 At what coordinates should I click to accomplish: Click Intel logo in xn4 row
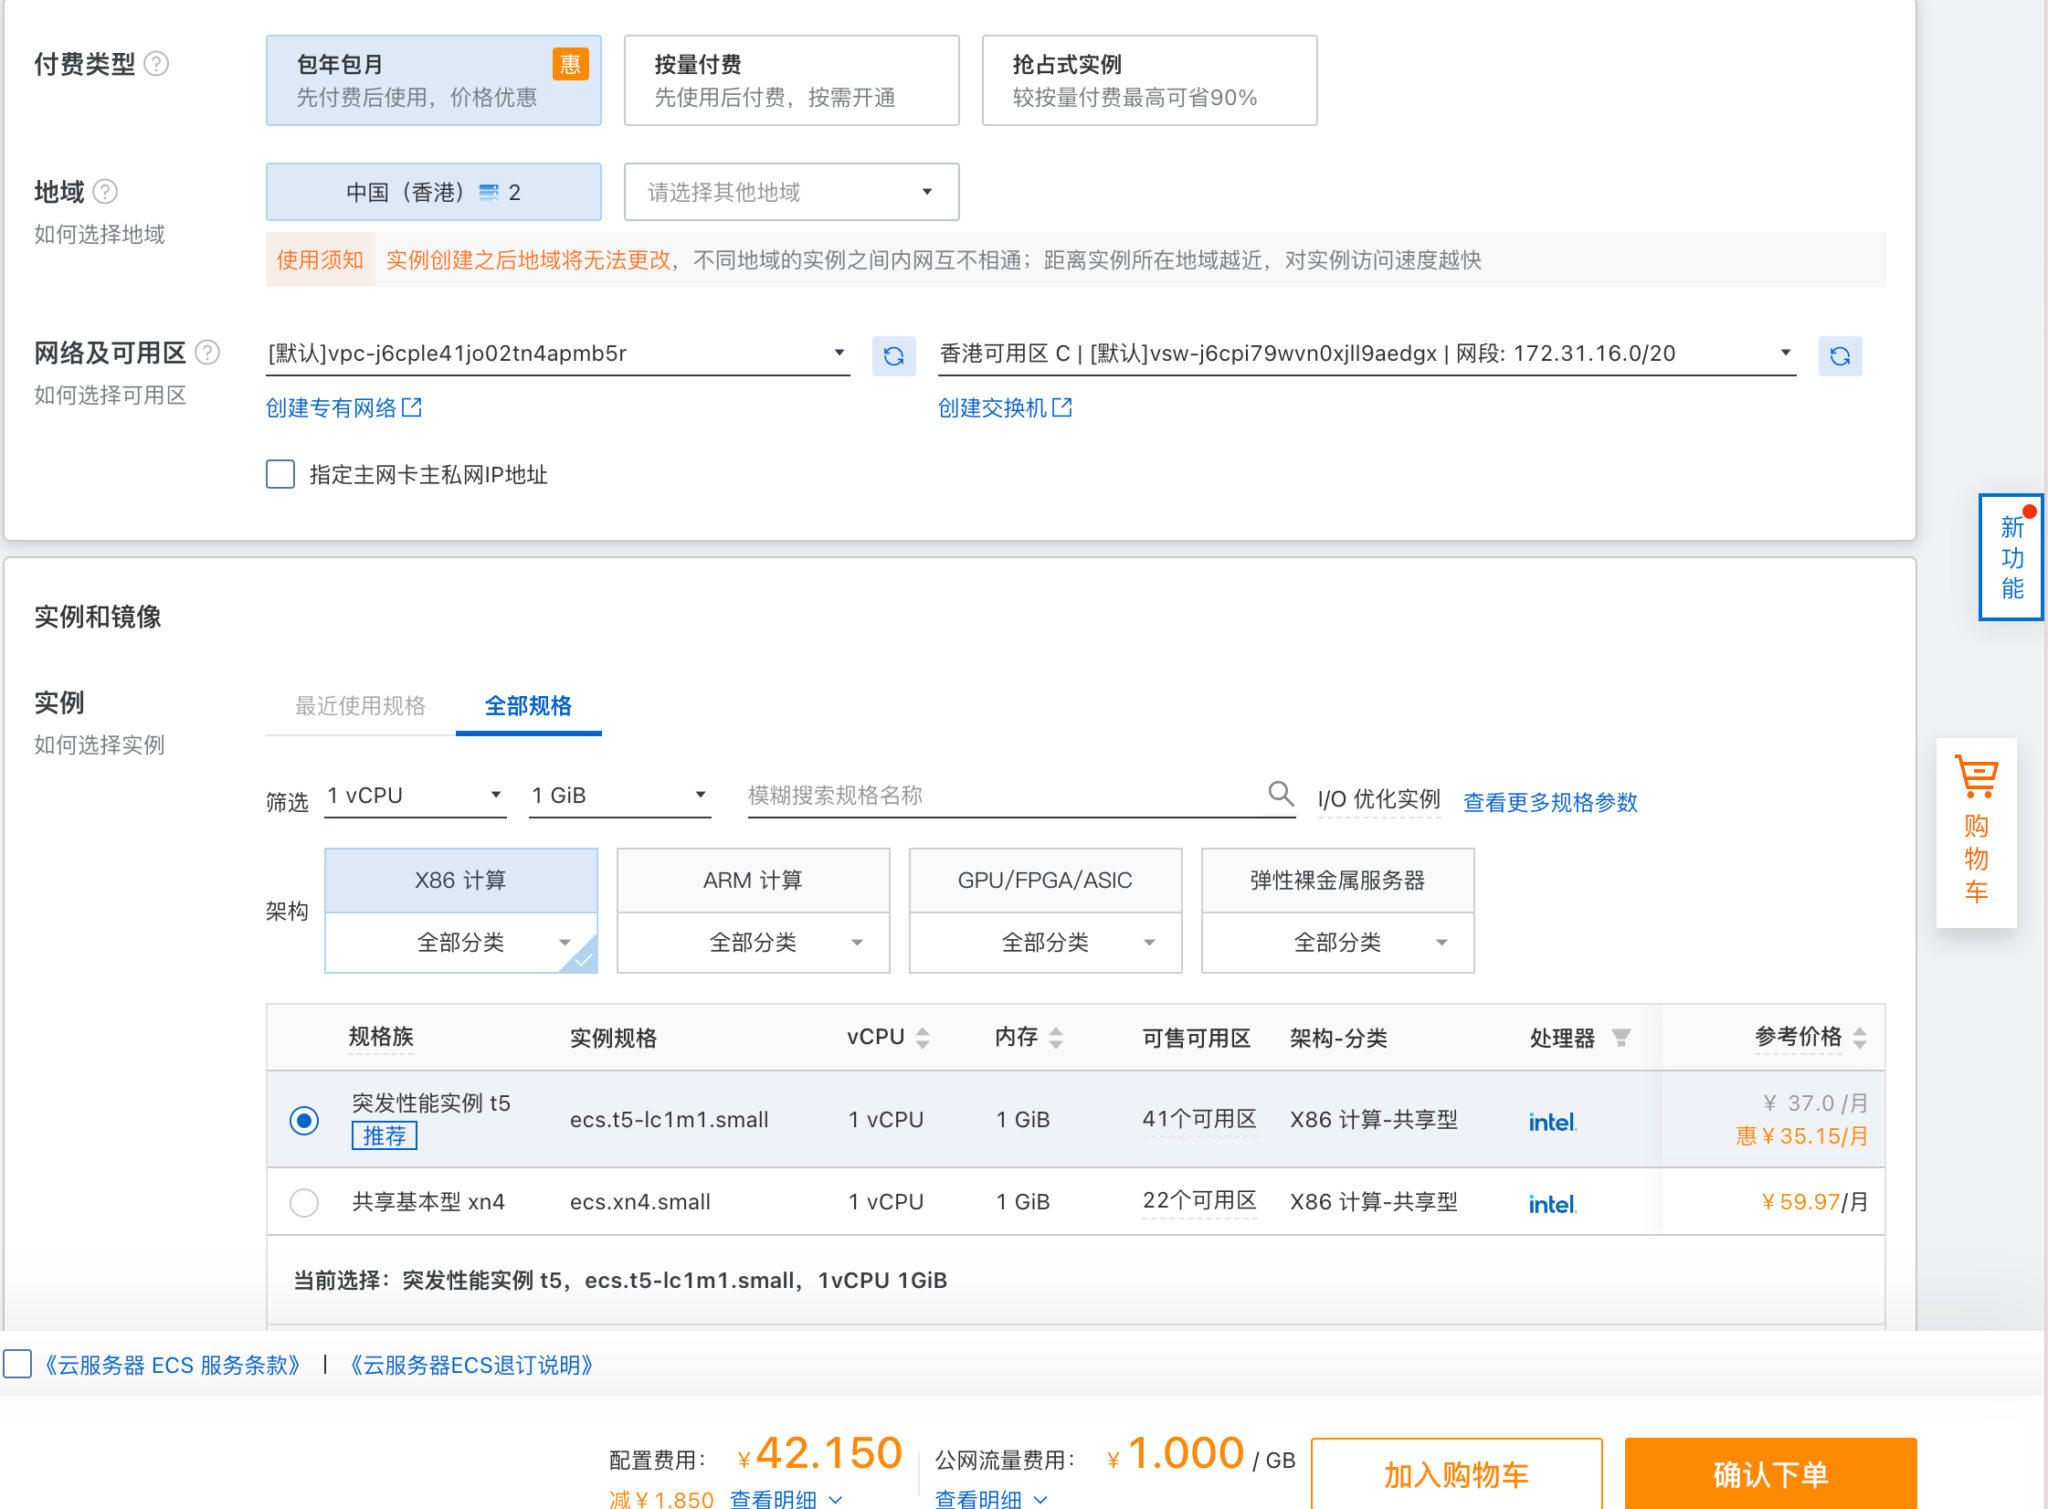coord(1552,1204)
